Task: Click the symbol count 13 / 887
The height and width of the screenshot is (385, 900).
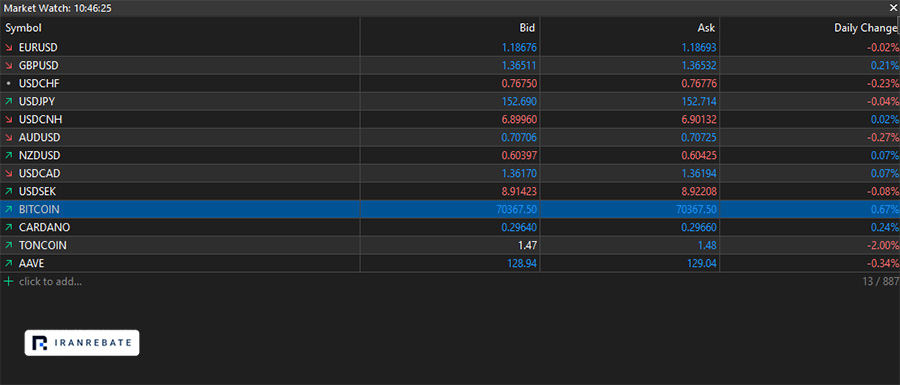Action: point(880,282)
